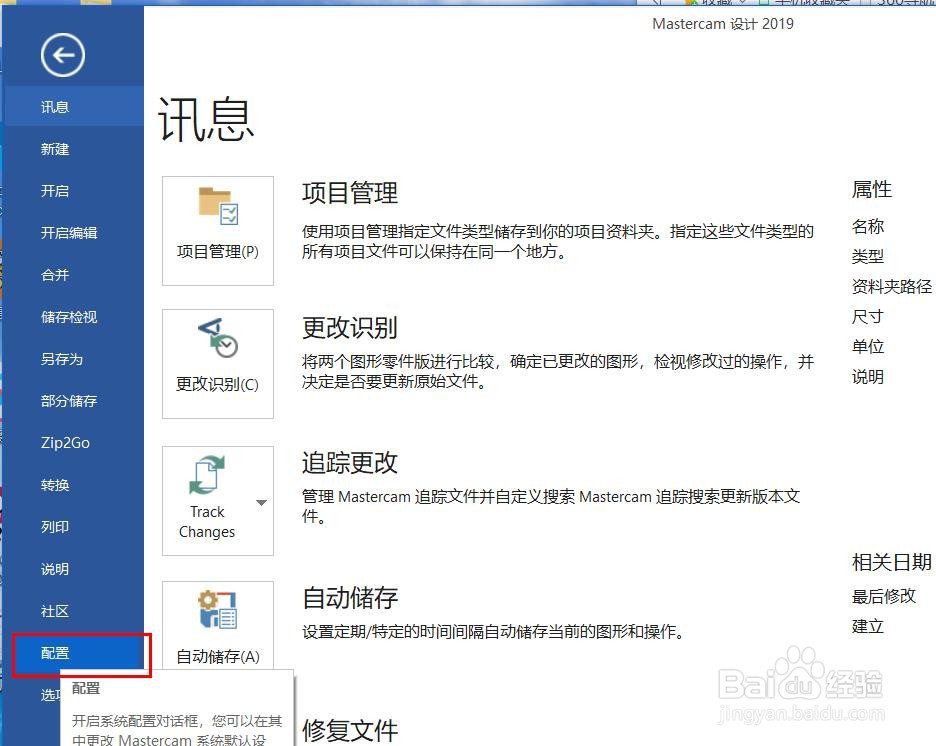Open the 更改识别(C) compare icon button
936x746 pixels.
point(218,363)
